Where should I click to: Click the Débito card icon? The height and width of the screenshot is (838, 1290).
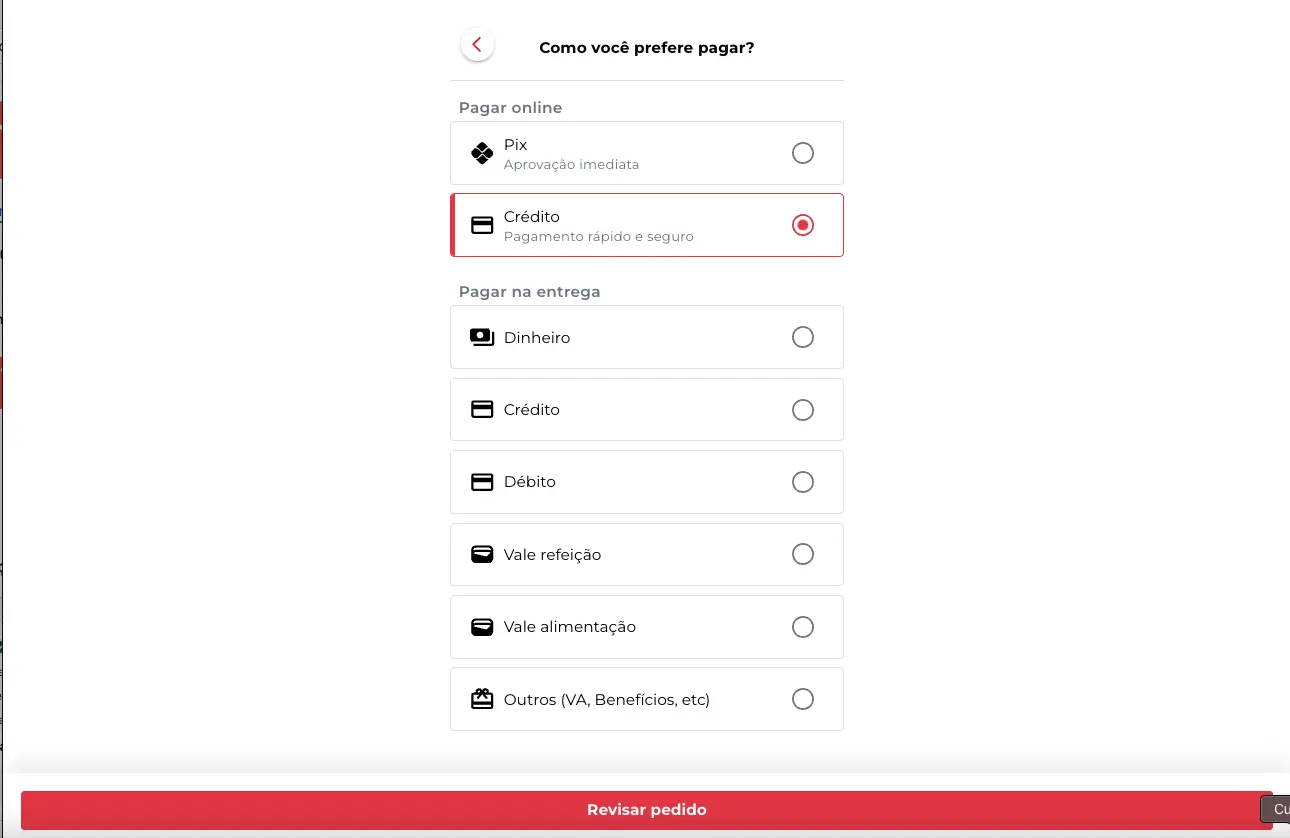point(482,482)
